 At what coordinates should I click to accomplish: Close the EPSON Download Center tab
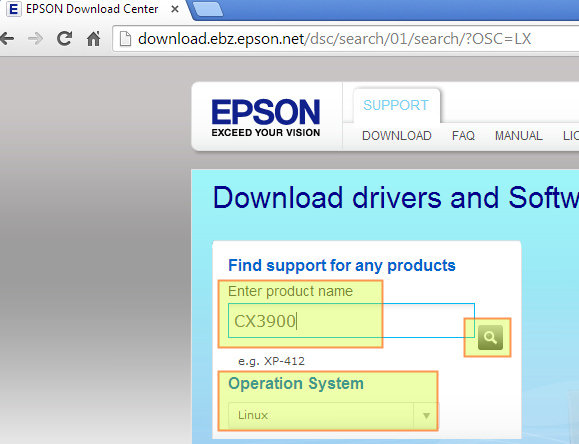point(175,9)
